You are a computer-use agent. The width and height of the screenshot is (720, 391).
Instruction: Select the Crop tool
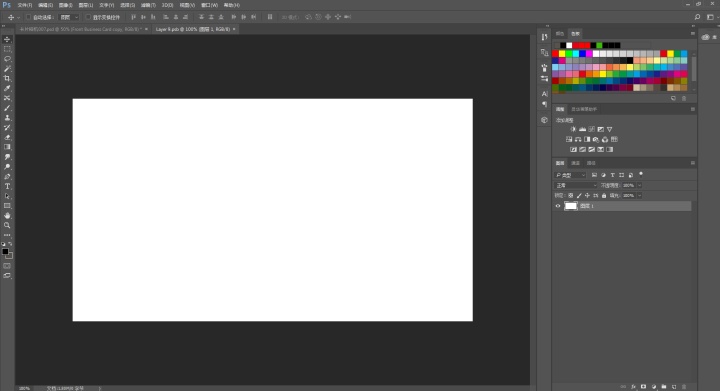tap(7, 78)
